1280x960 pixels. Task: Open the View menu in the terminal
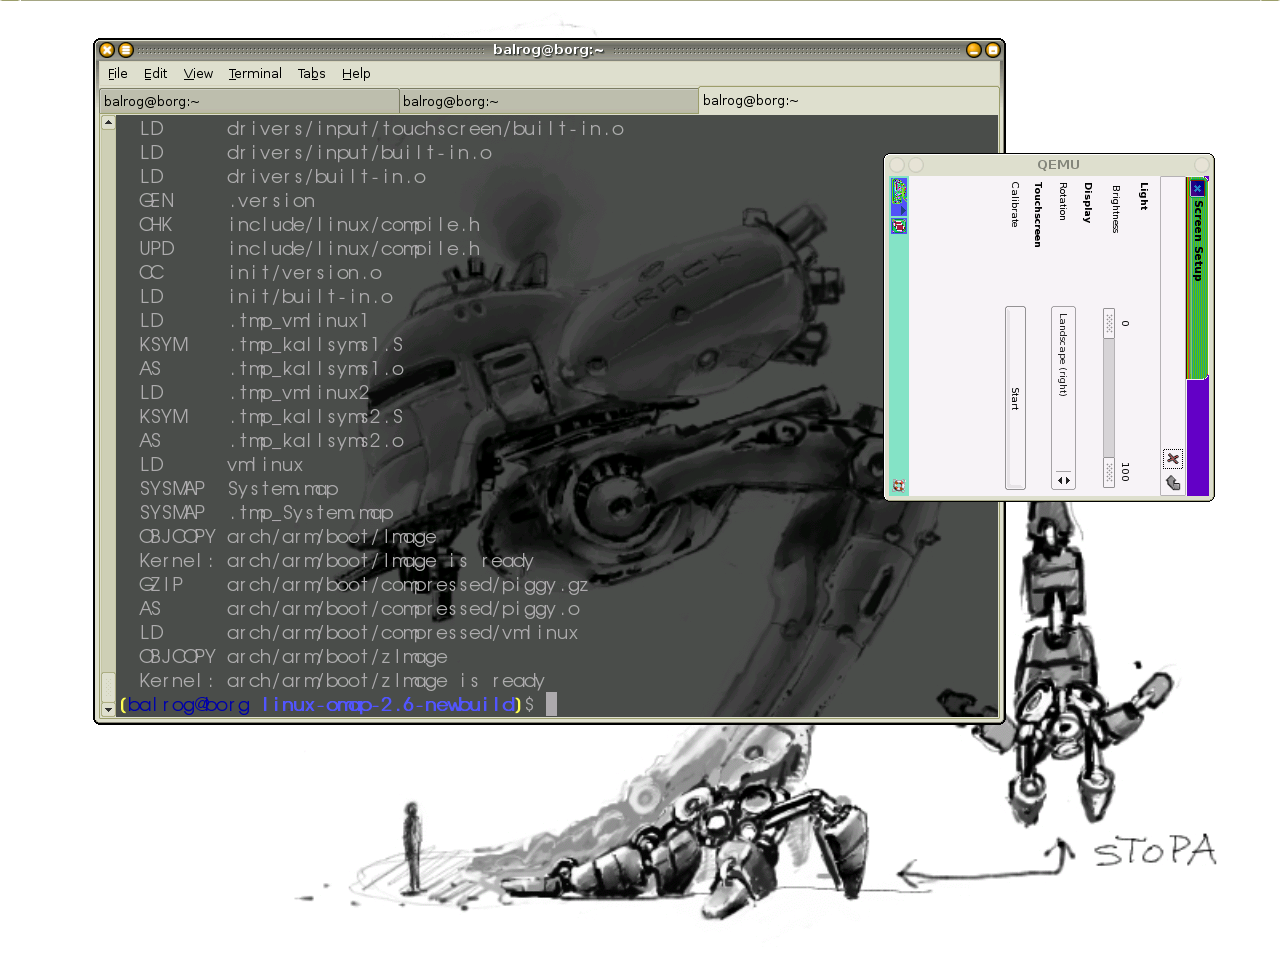198,74
